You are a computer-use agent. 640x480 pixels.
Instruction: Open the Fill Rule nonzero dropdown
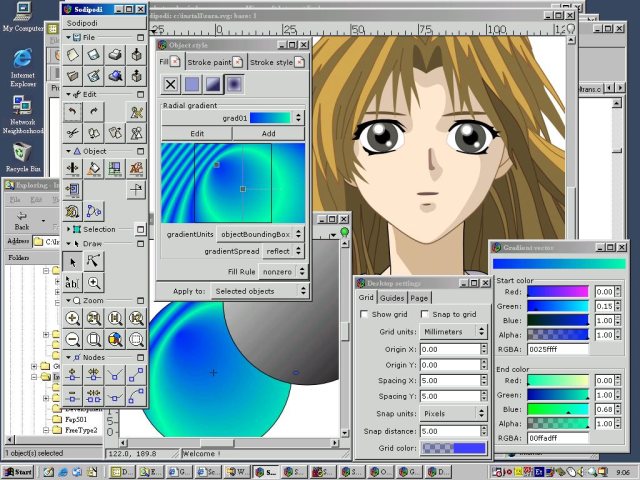284,271
